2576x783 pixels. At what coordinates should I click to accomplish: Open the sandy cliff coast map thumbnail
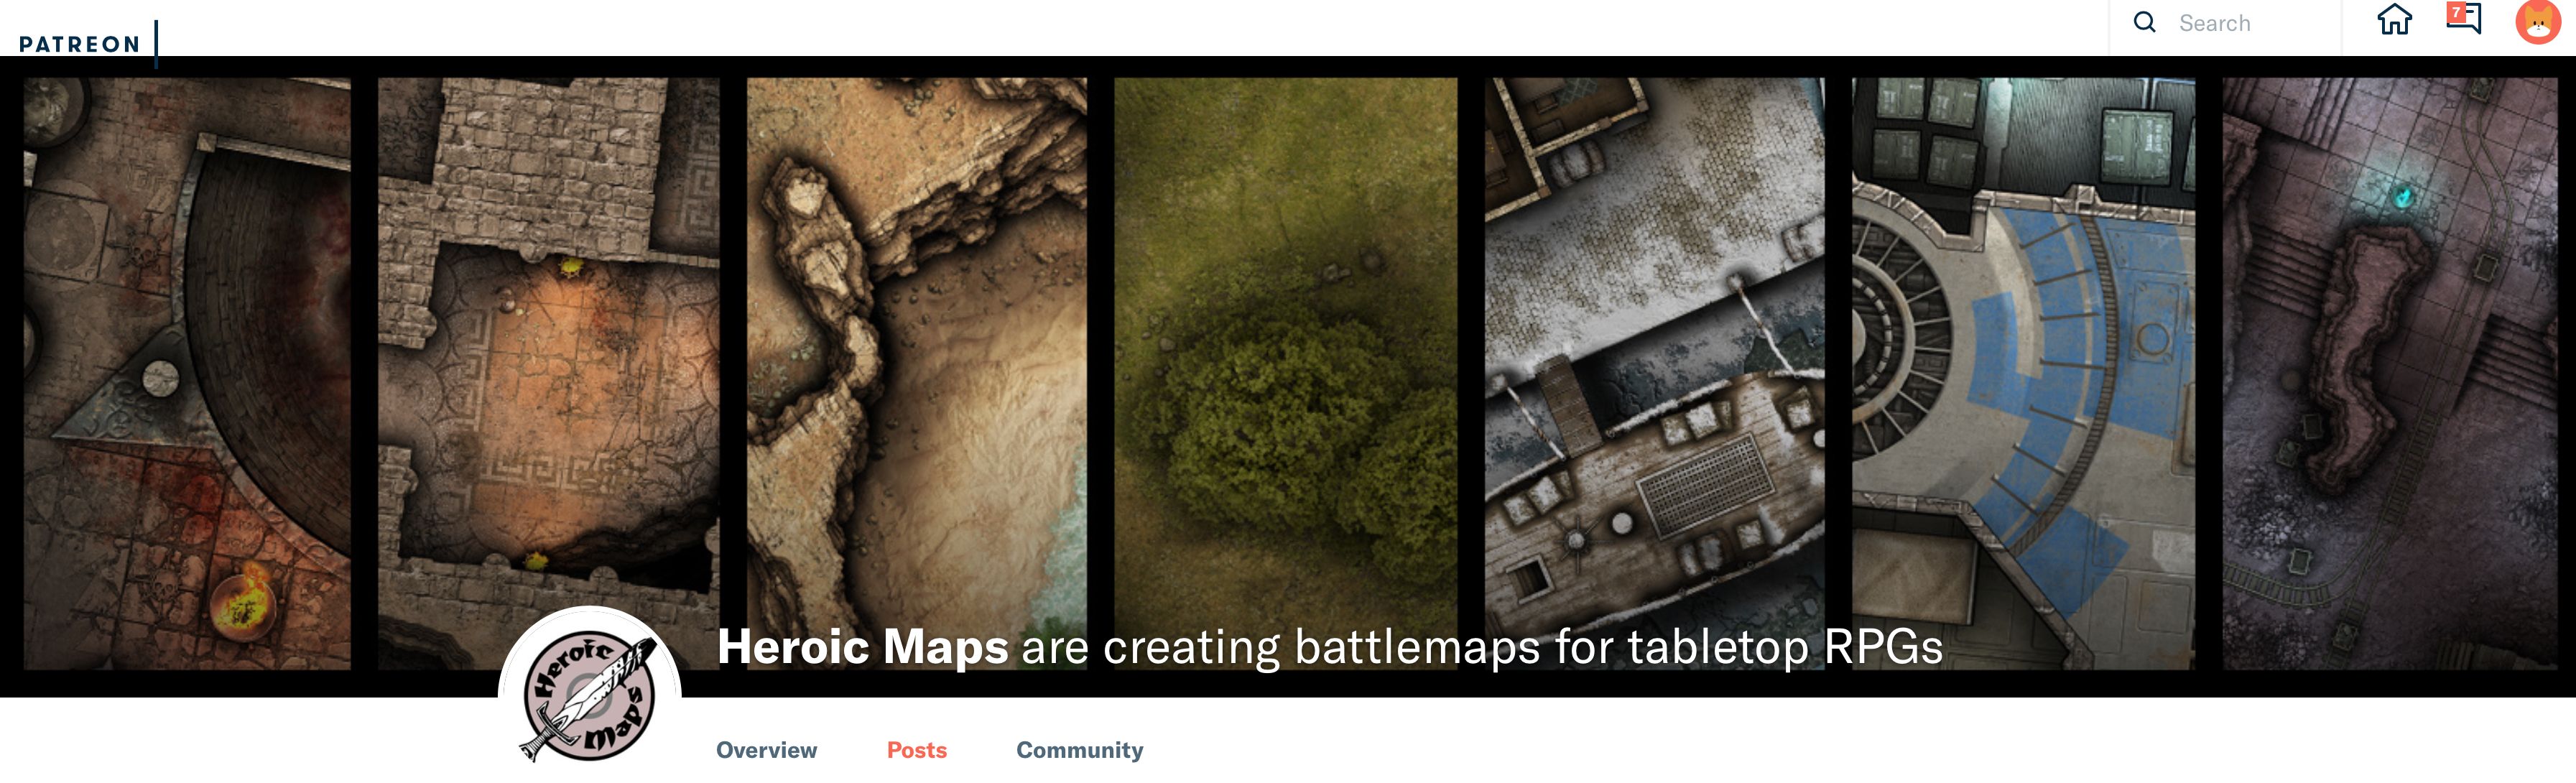coord(916,373)
